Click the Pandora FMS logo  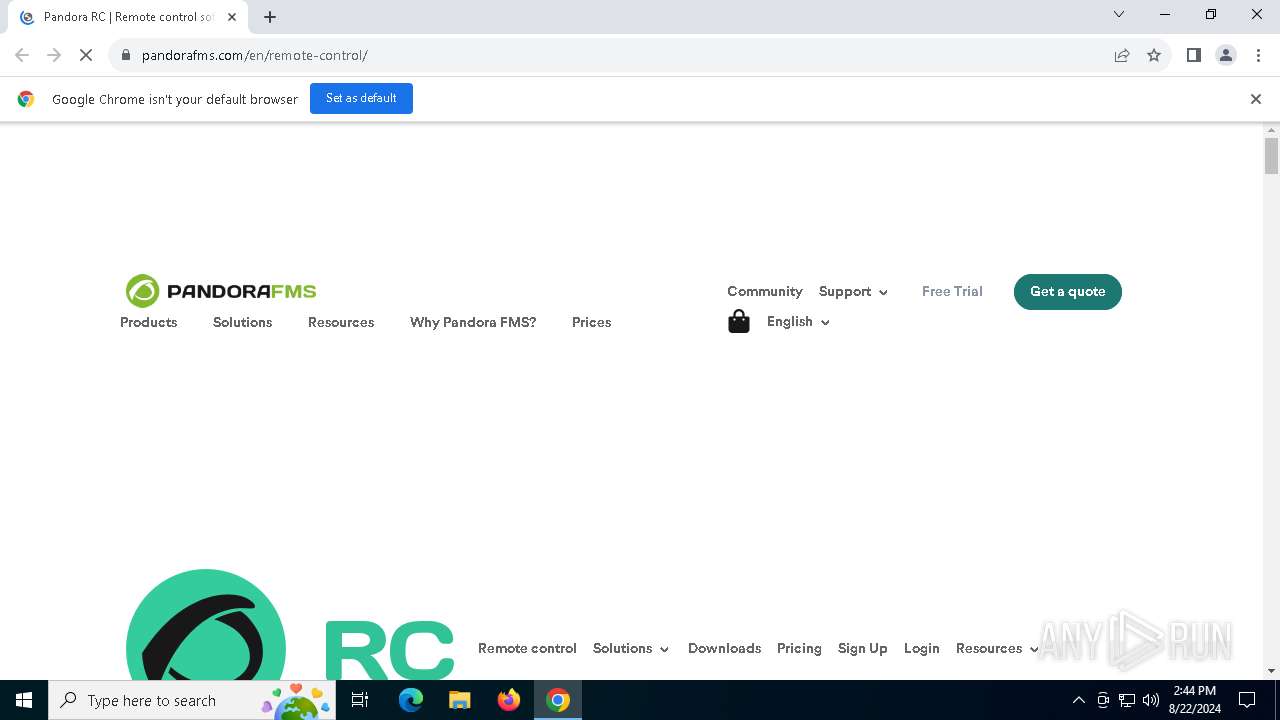221,291
